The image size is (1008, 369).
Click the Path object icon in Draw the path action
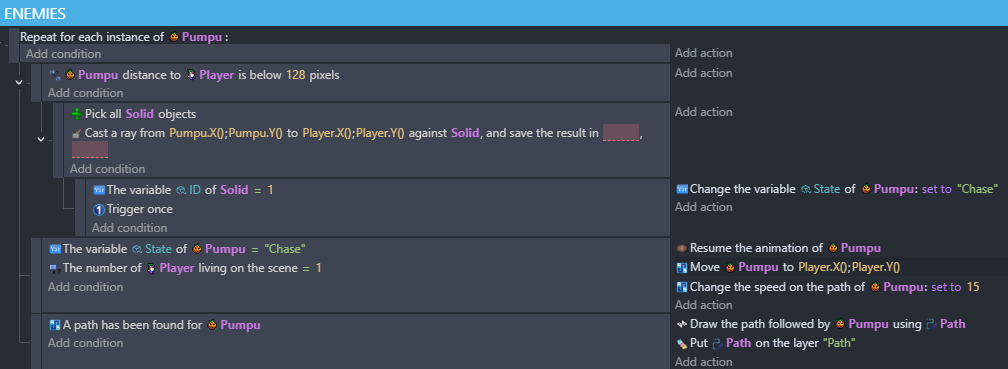[x=932, y=324]
